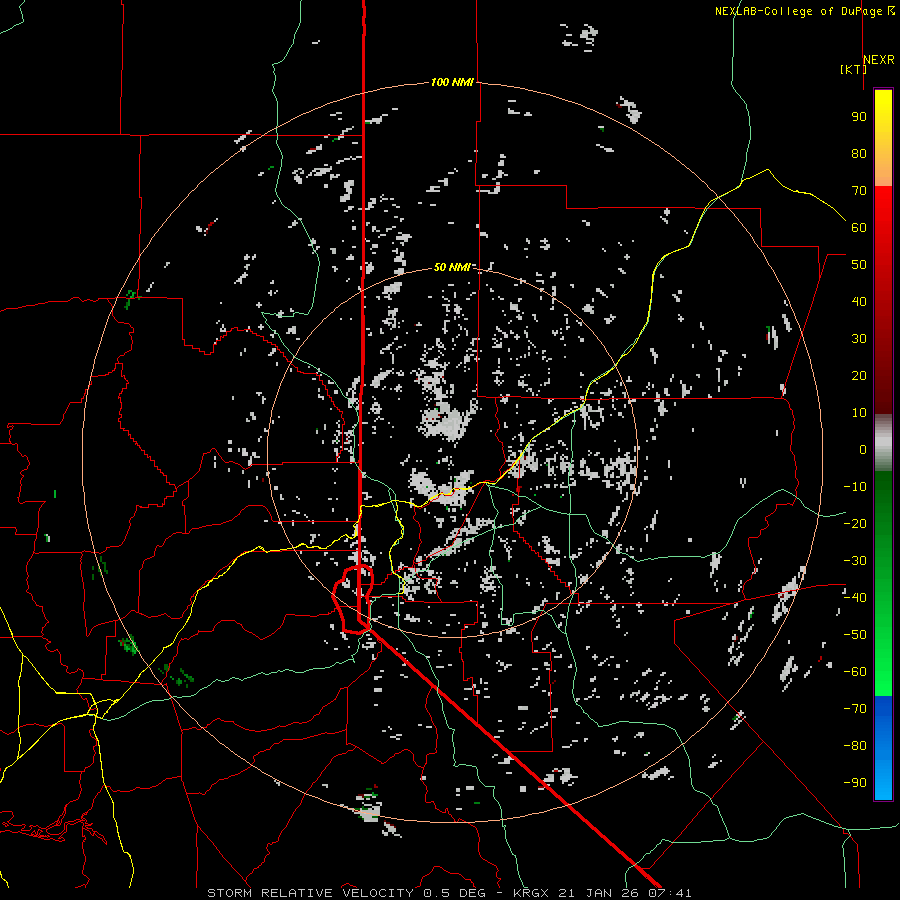
Task: Click the -40 value on velocity scale
Action: pyautogui.click(x=855, y=598)
